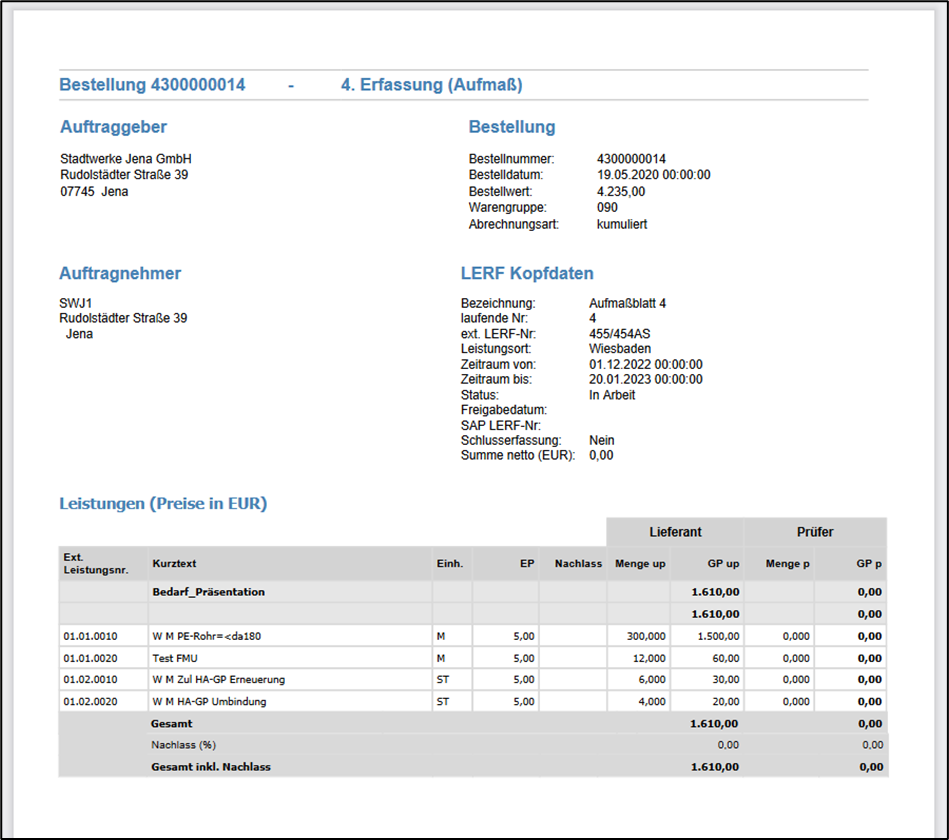The width and height of the screenshot is (949, 840).
Task: Click the 'Prüfer' column group header
Action: [815, 532]
